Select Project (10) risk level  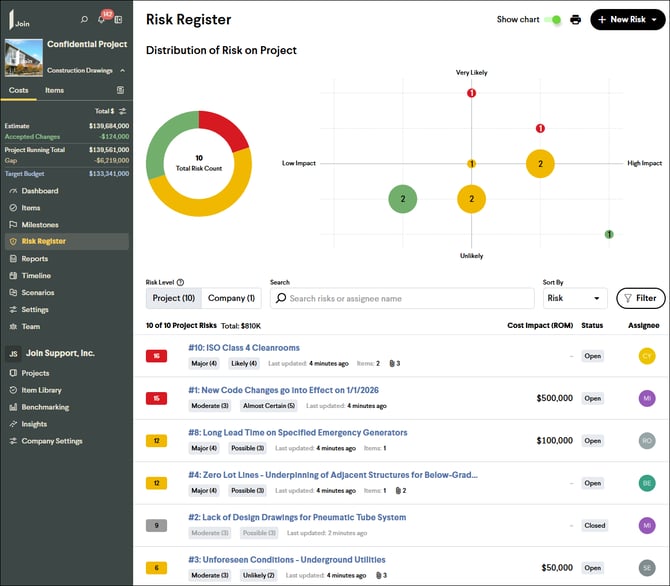pyautogui.click(x=174, y=298)
